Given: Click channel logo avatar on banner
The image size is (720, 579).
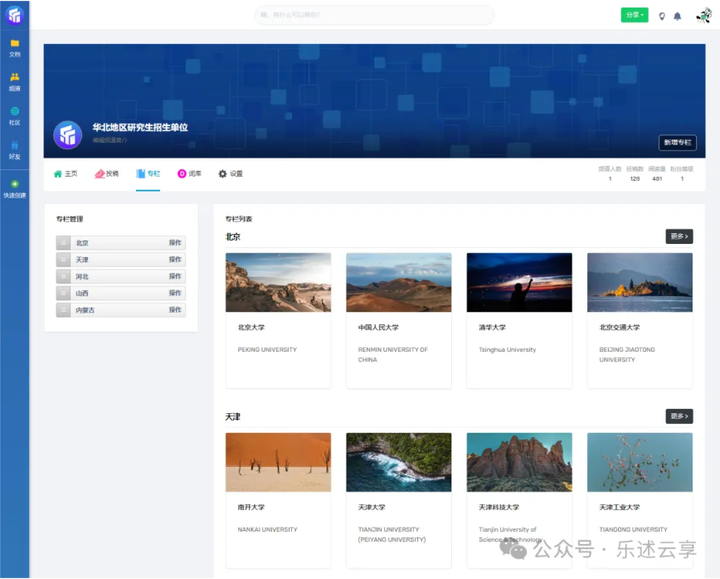Looking at the screenshot, I should click(68, 135).
